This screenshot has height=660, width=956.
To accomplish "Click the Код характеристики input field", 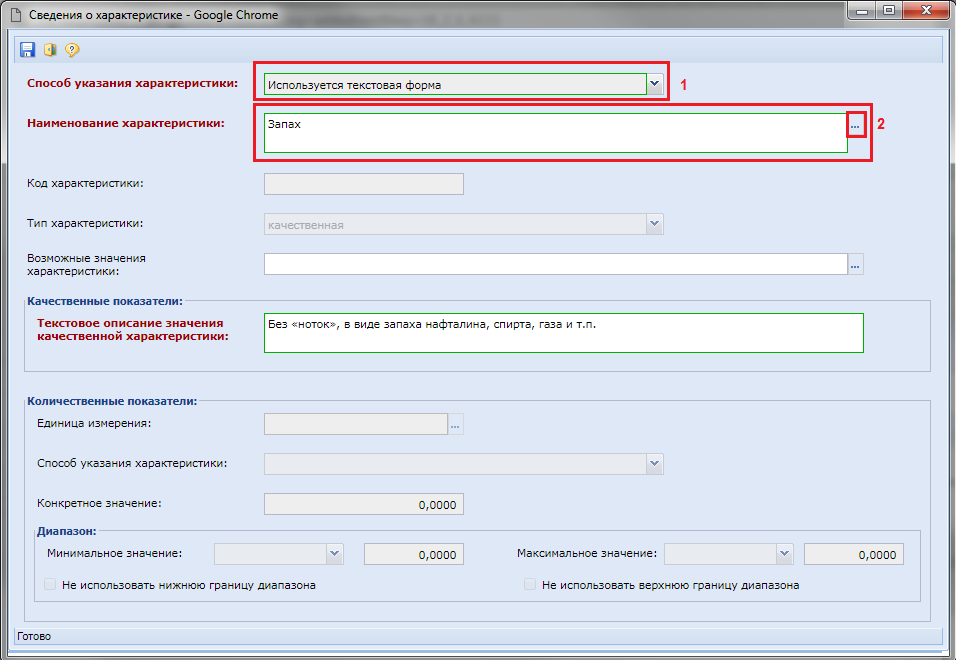I will pyautogui.click(x=363, y=184).
